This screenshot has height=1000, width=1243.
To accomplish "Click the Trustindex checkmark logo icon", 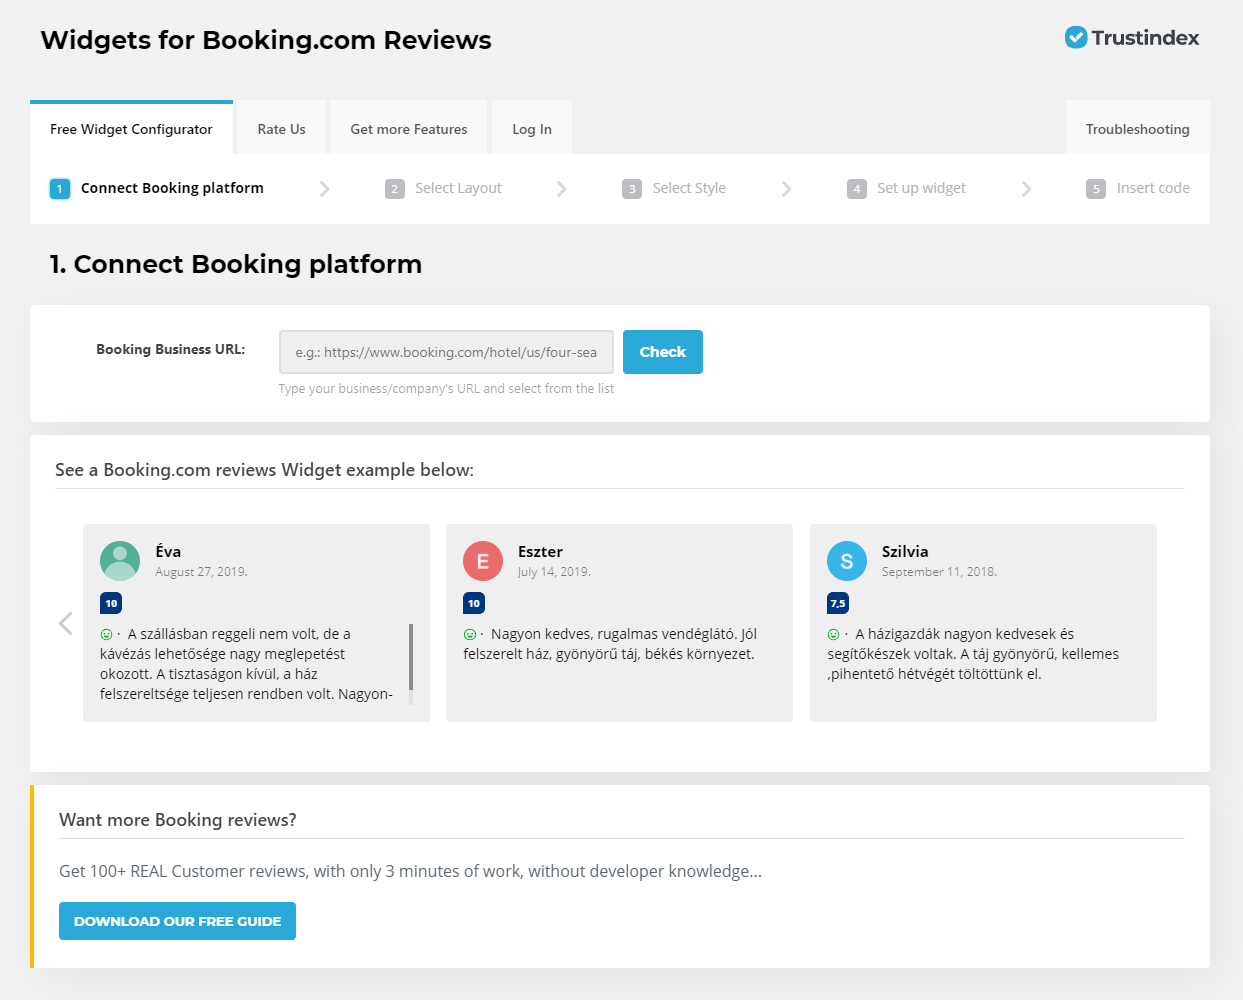I will point(1076,38).
